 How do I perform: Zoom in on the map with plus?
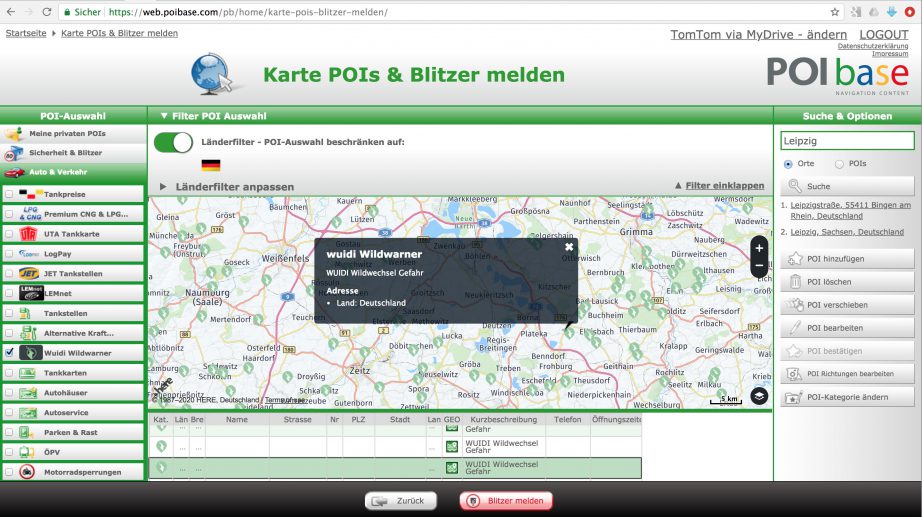pyautogui.click(x=758, y=248)
